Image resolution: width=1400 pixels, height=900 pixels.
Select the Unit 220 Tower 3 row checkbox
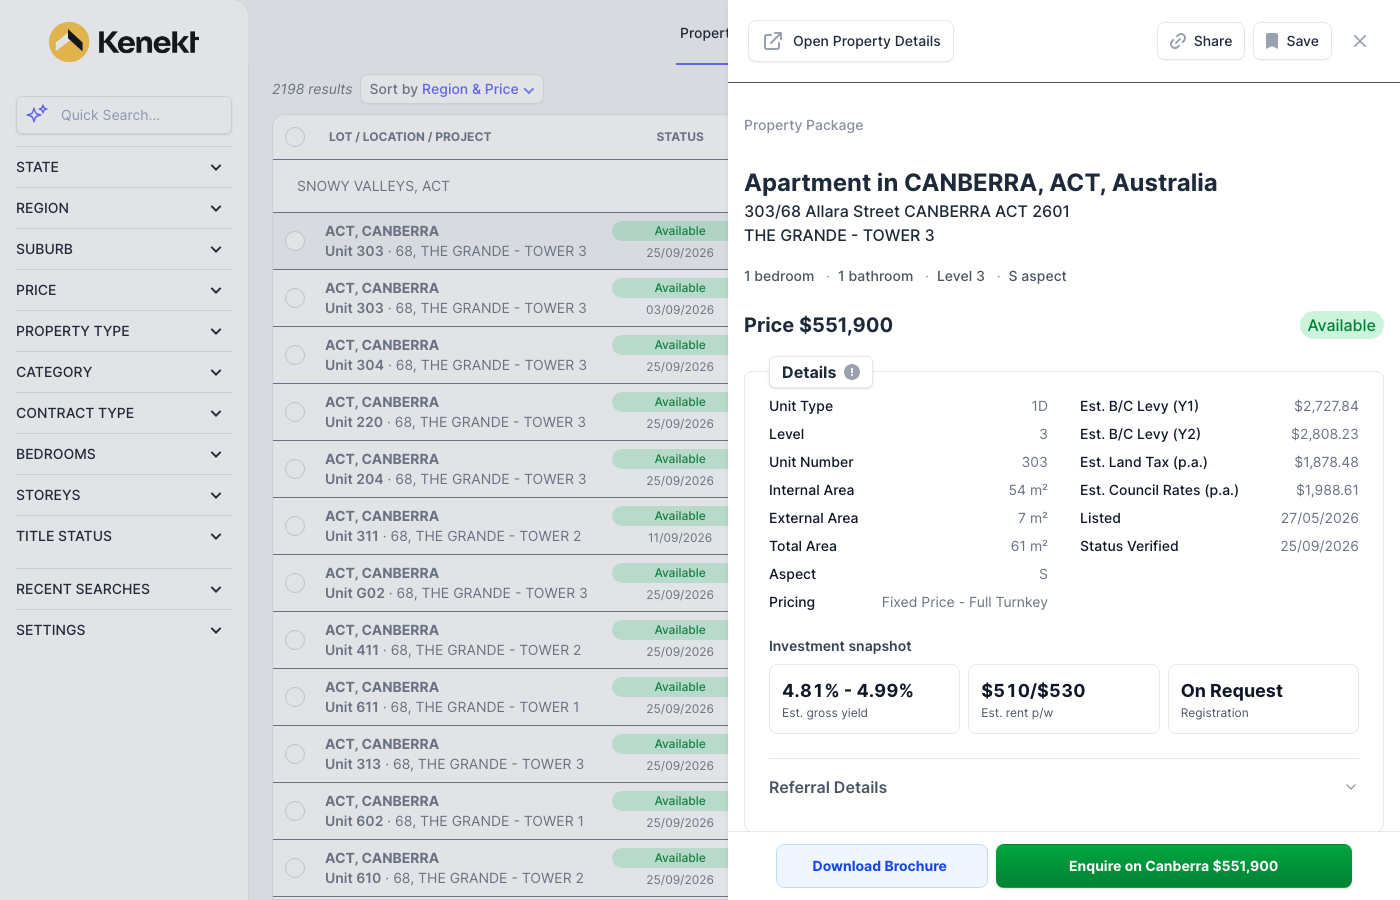(x=295, y=412)
